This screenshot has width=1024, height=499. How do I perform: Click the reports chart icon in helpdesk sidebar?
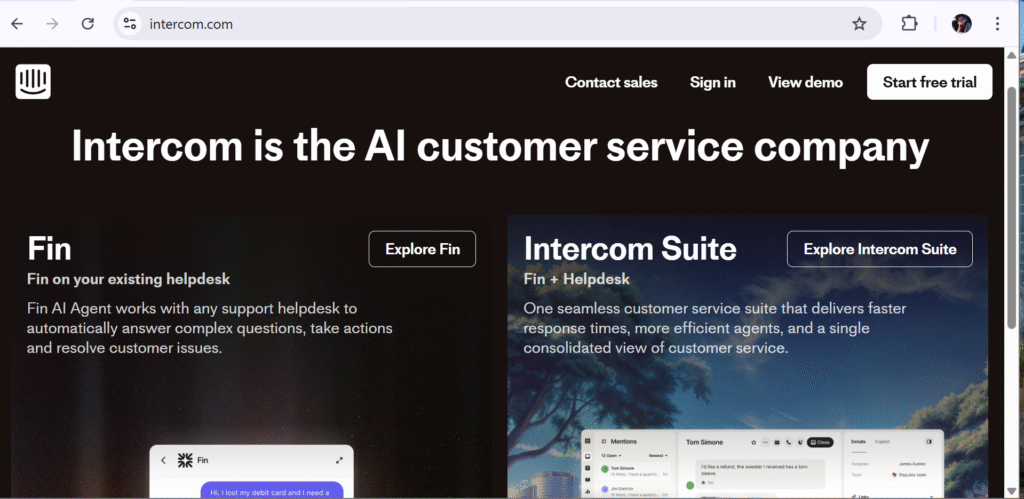click(x=588, y=491)
